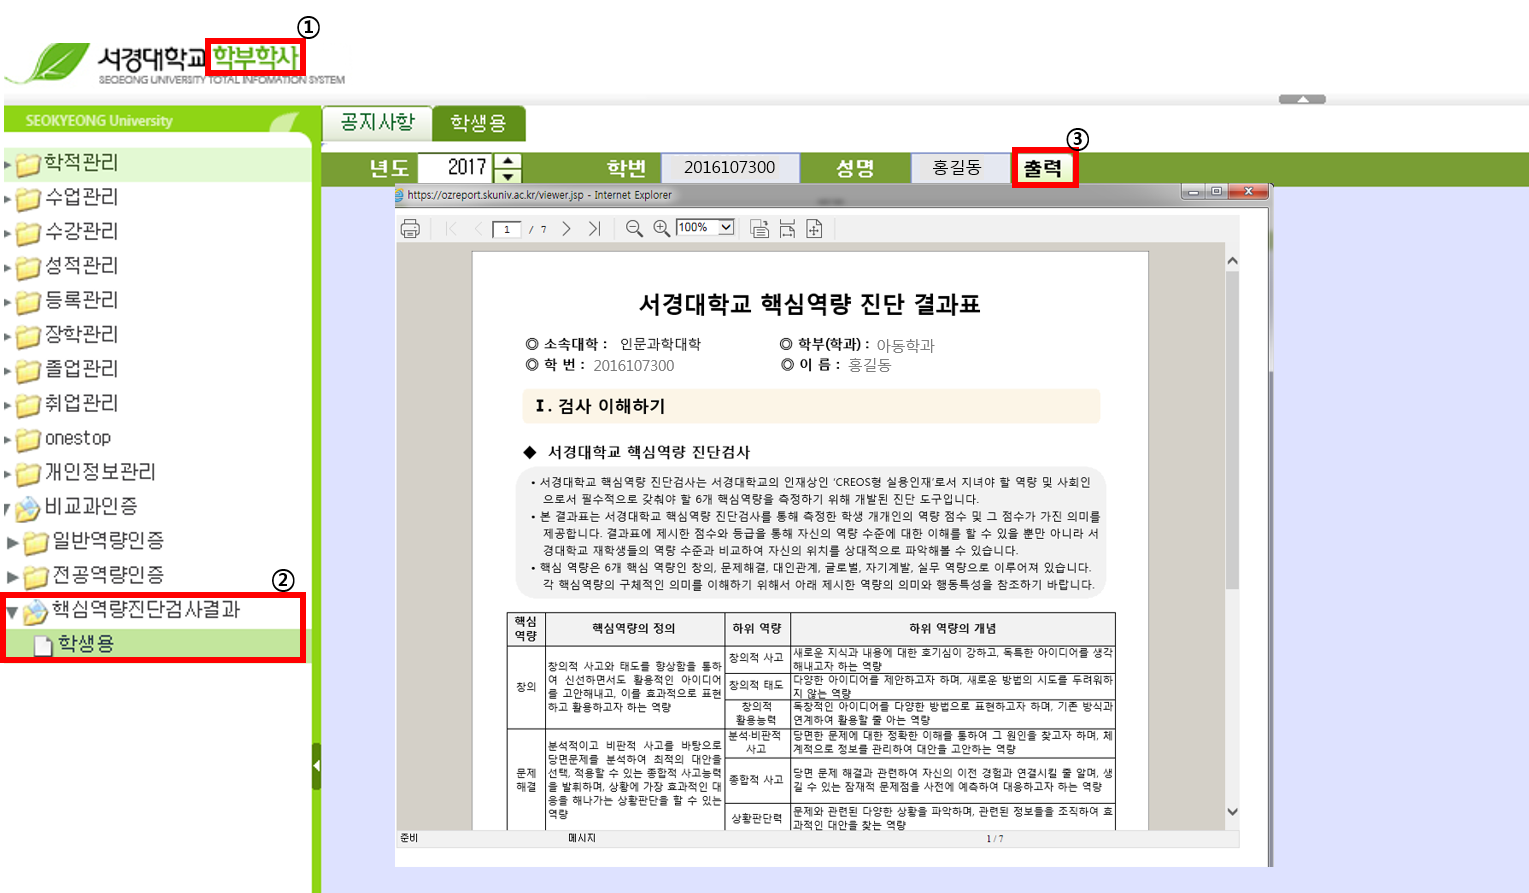Expand the 전공역량인증 tree node

pos(11,575)
